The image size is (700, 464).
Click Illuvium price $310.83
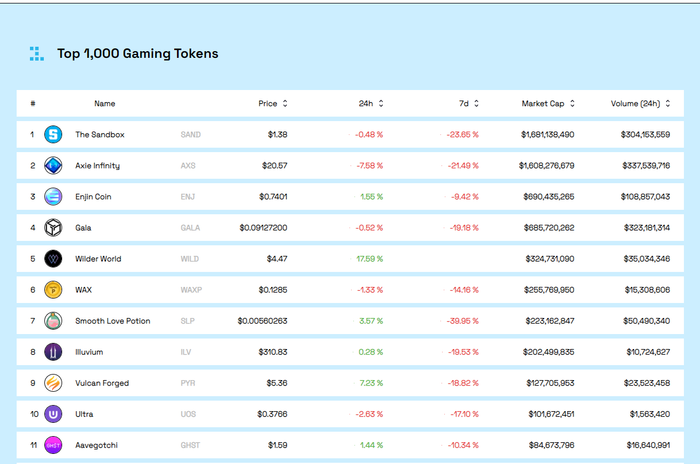pyautogui.click(x=273, y=352)
